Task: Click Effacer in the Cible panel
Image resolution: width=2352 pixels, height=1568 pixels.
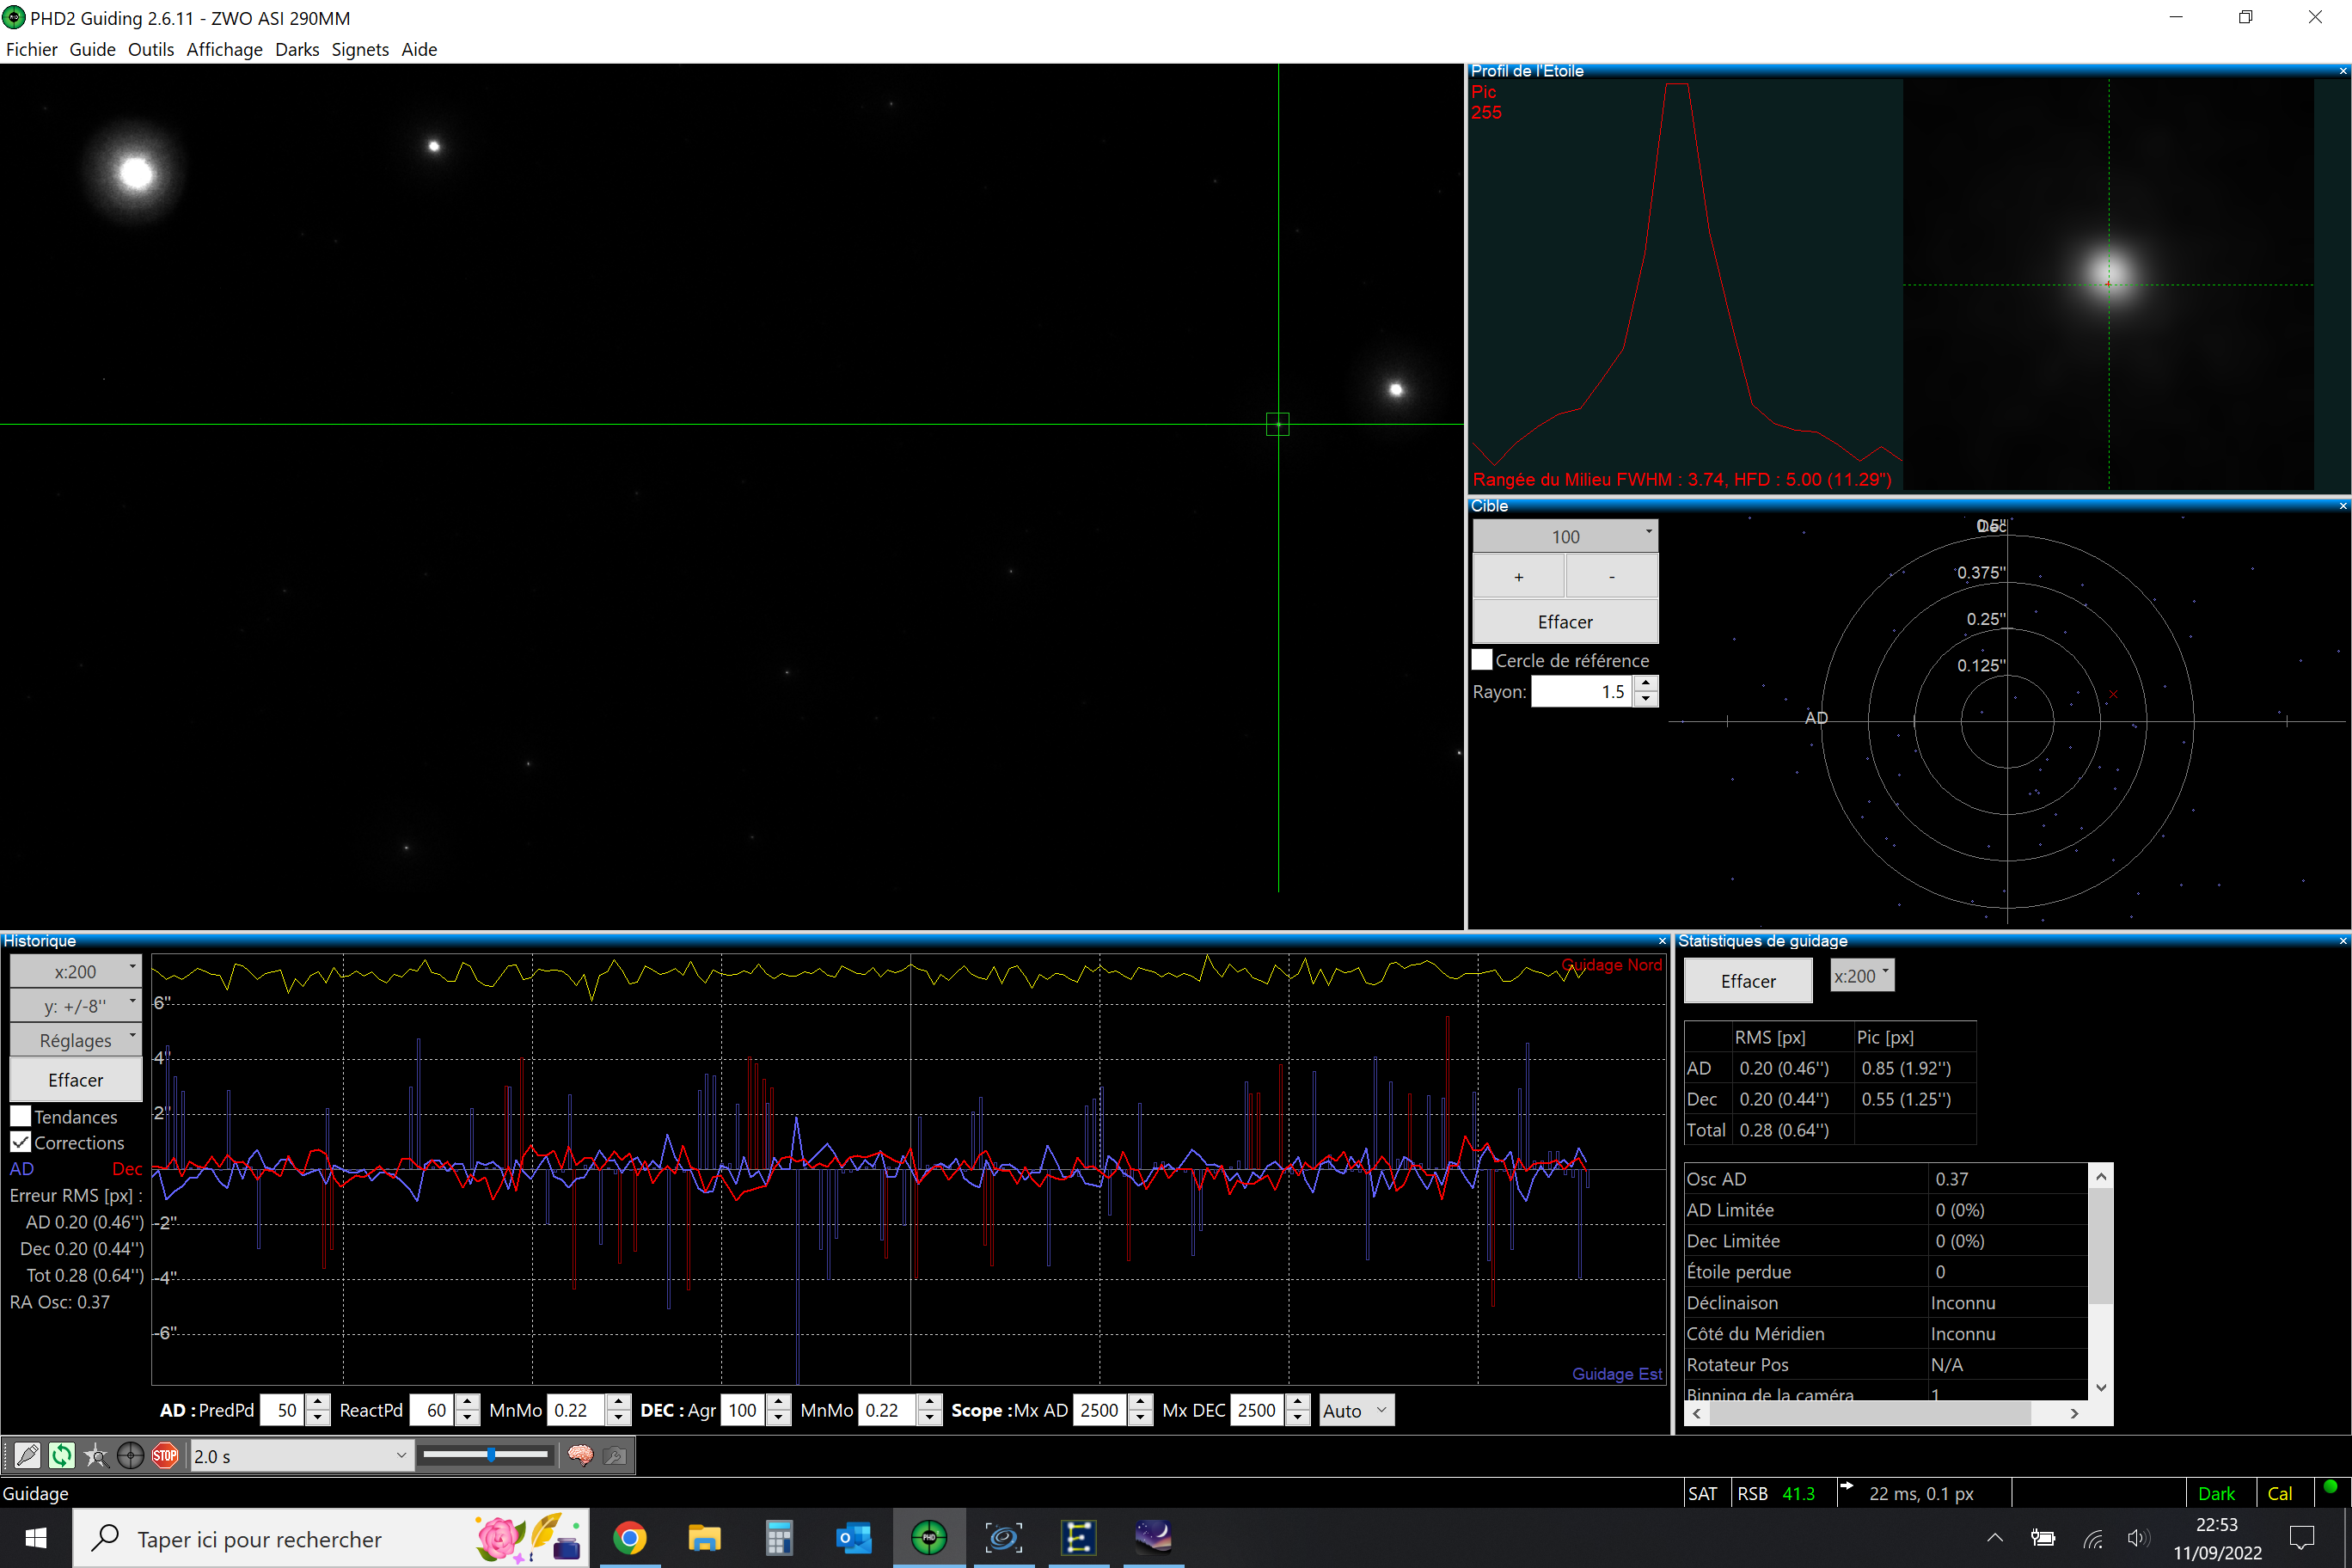Action: tap(1564, 622)
